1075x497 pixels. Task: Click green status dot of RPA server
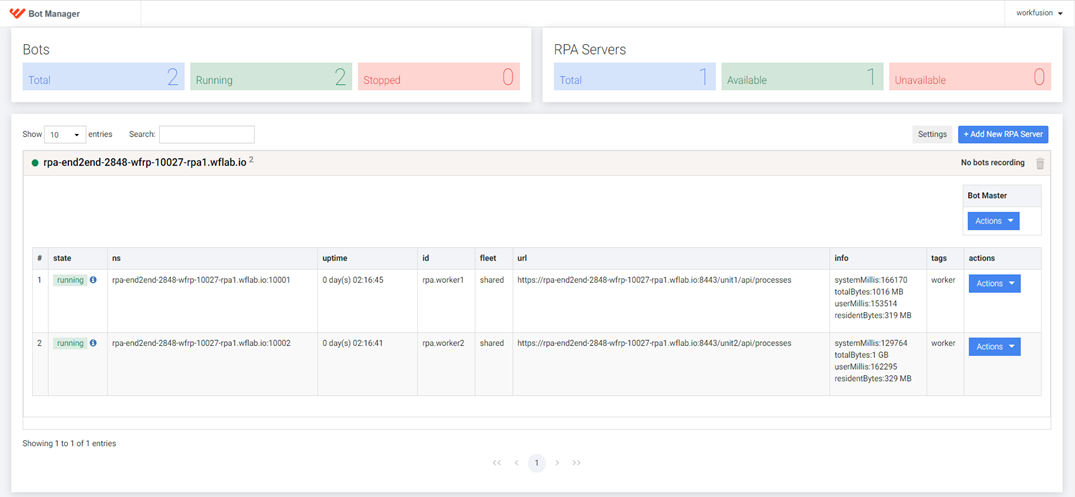[x=35, y=163]
